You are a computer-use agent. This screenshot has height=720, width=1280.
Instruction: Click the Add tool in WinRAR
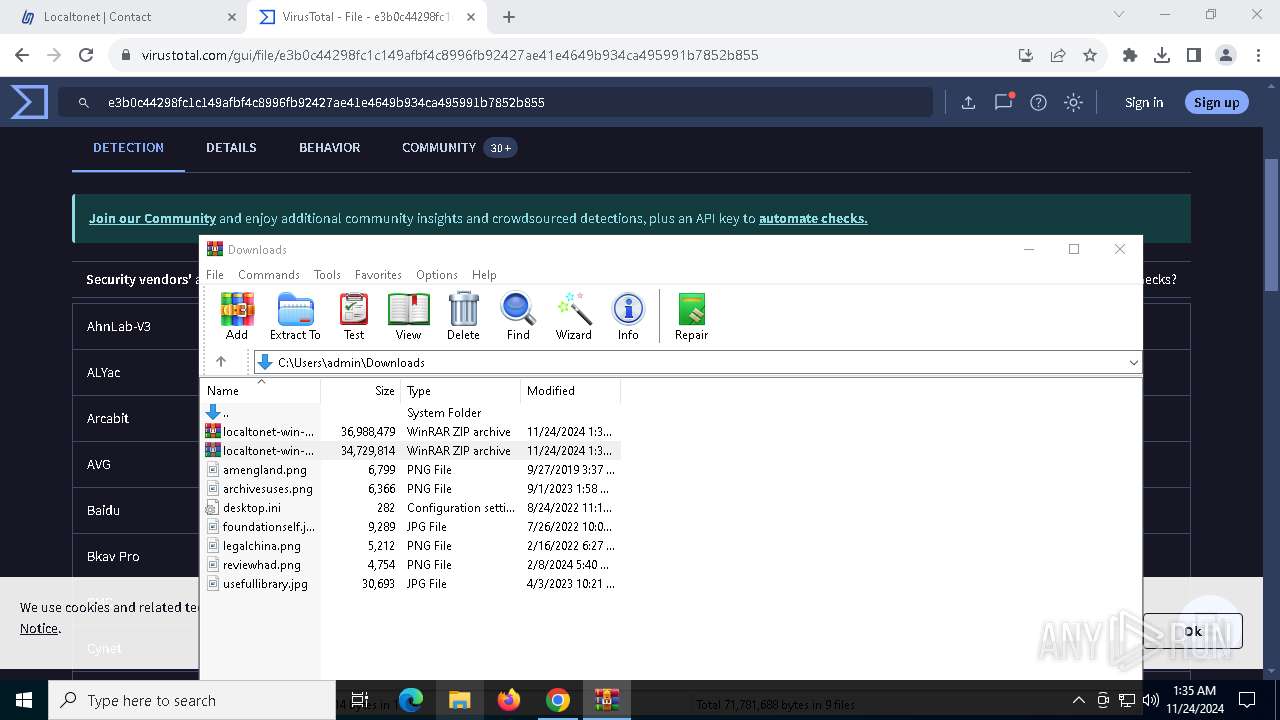coord(237,316)
